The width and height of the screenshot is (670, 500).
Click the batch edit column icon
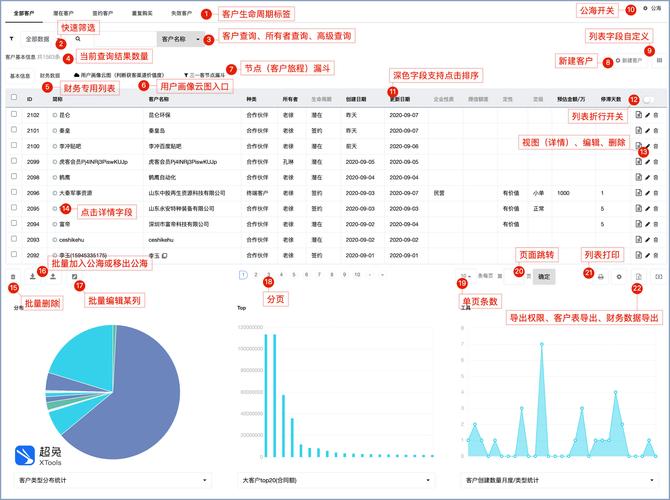tap(75, 276)
